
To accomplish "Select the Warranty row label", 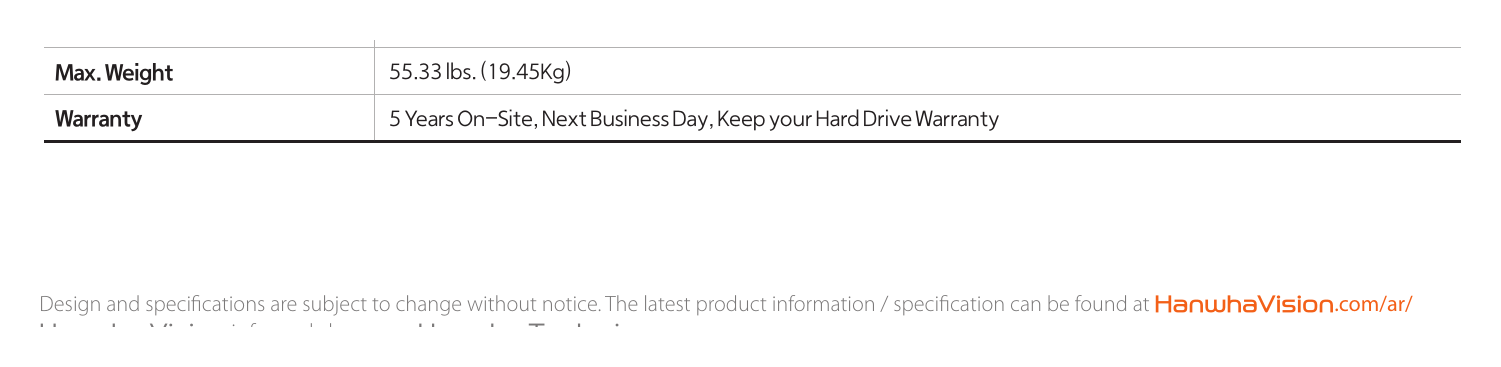I will (x=98, y=120).
